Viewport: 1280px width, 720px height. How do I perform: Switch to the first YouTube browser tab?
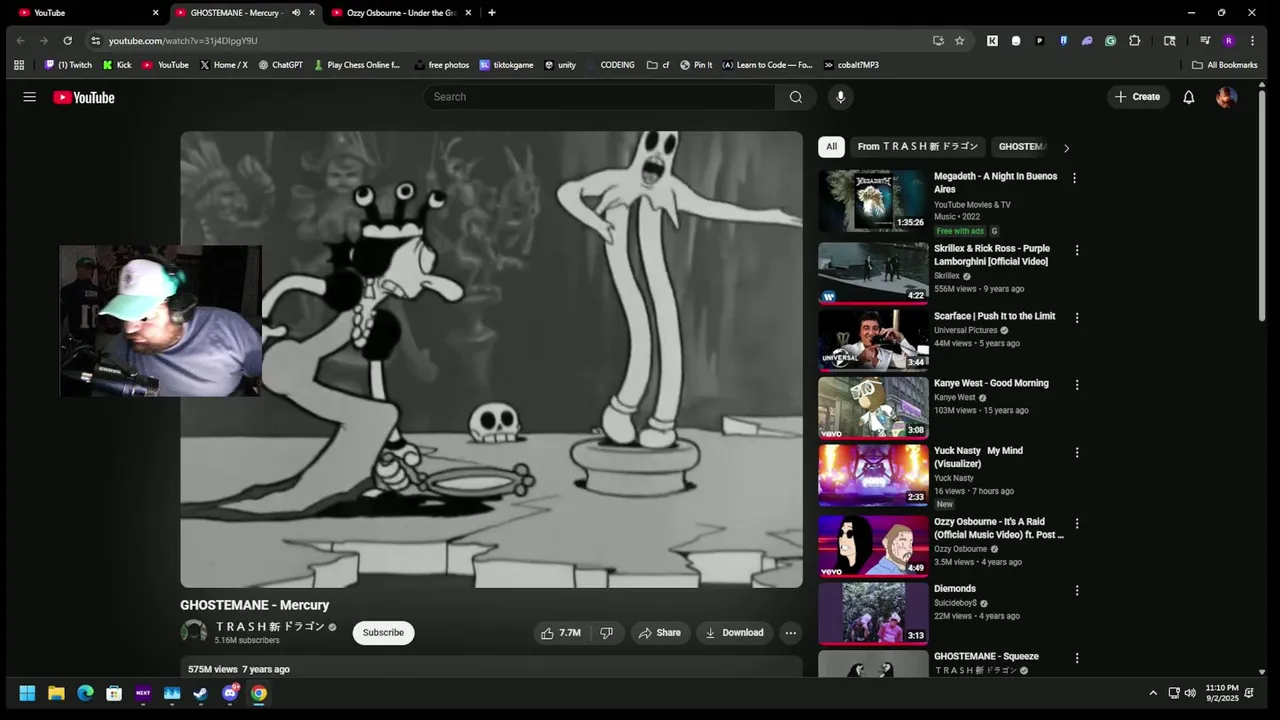click(x=88, y=13)
